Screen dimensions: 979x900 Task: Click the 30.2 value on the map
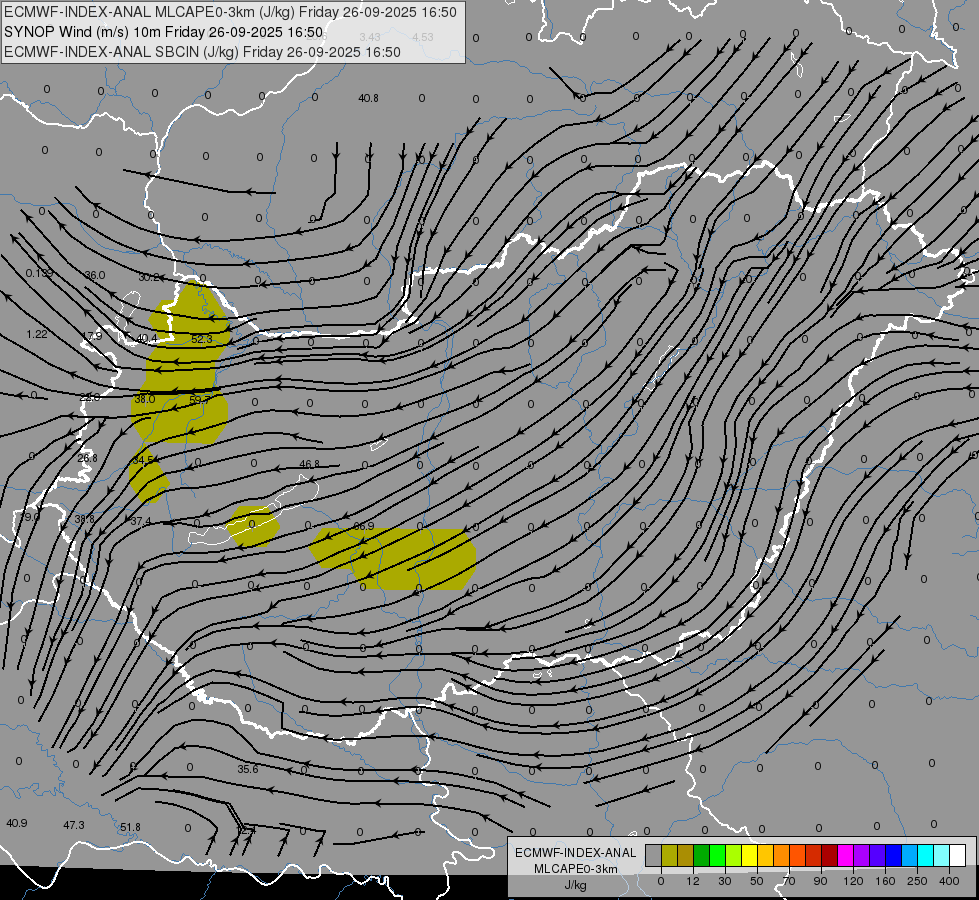click(149, 277)
